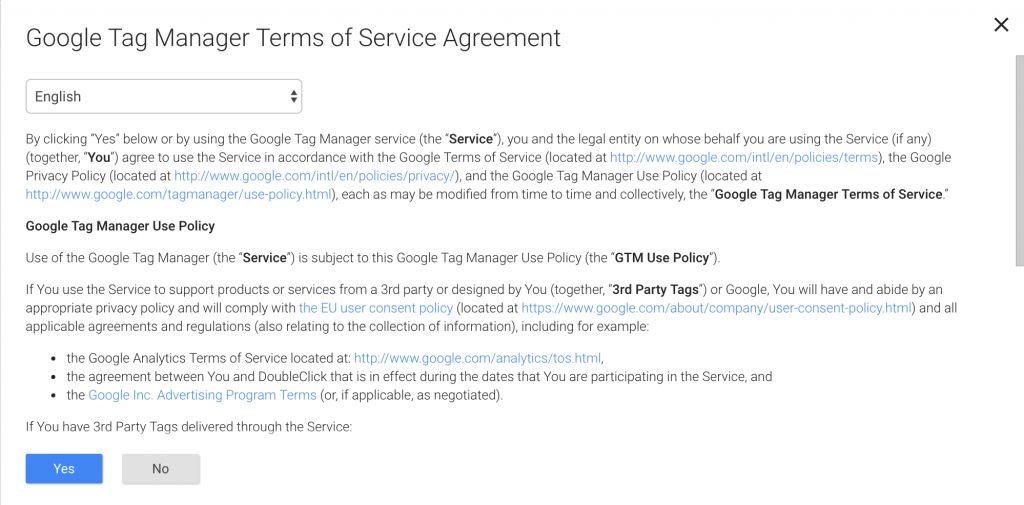Accept the terms with the Yes button
Viewport: 1024px width, 505px height.
[64, 468]
